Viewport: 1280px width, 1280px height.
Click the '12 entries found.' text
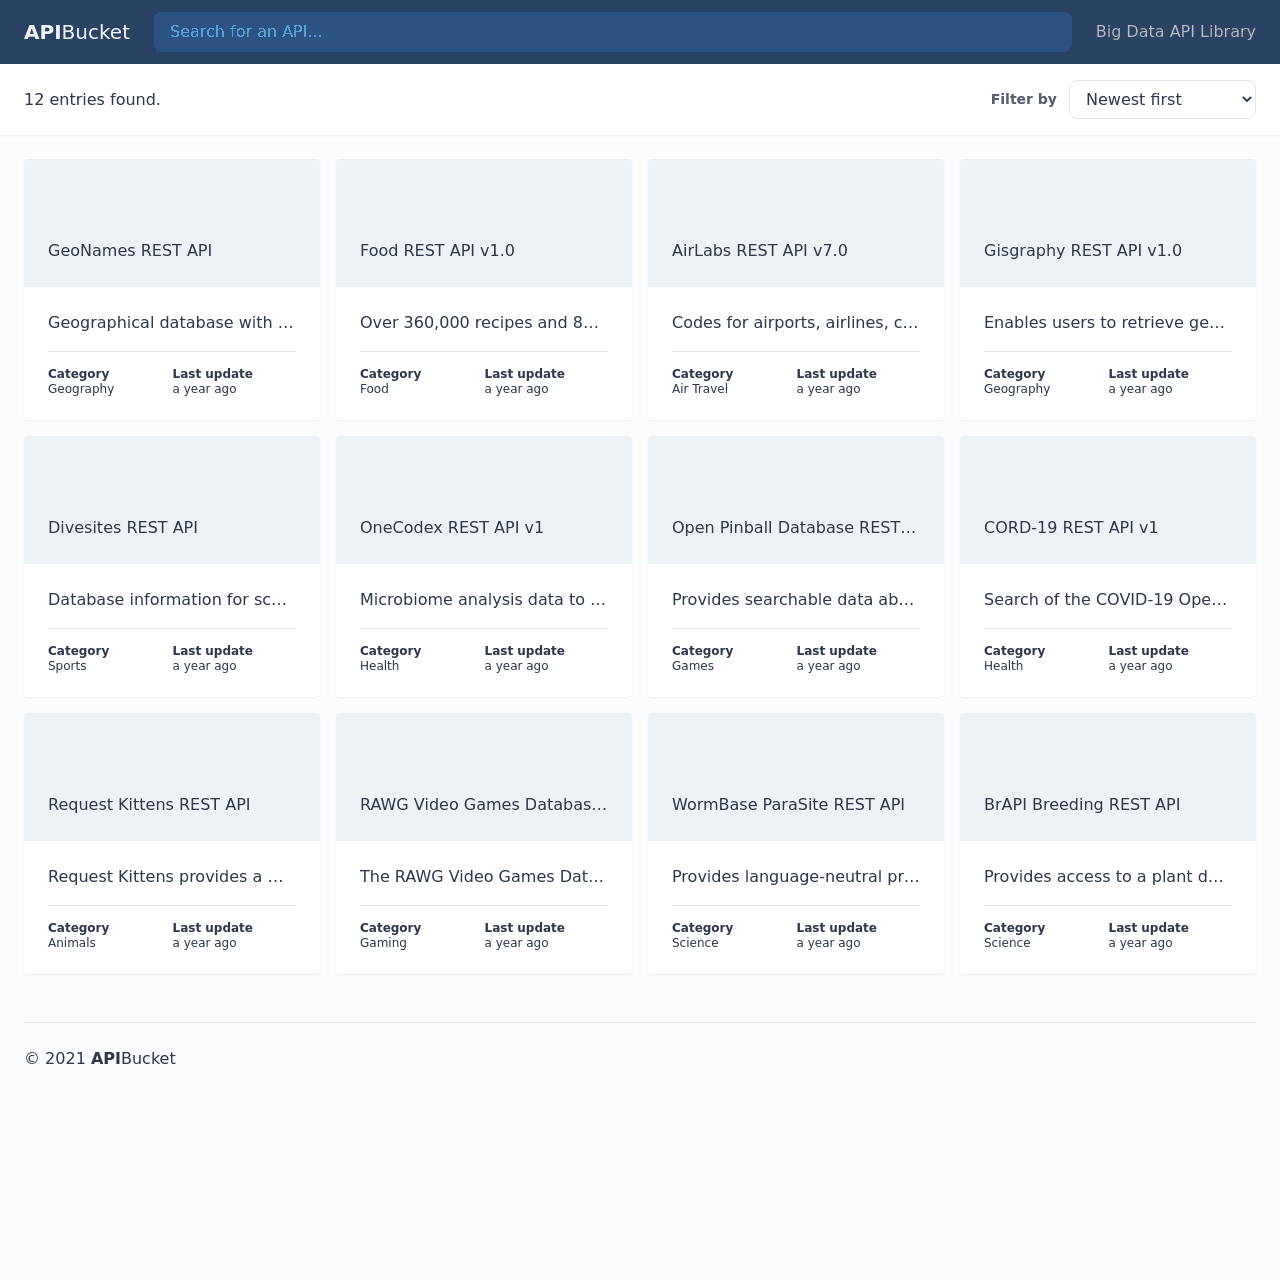(x=92, y=99)
